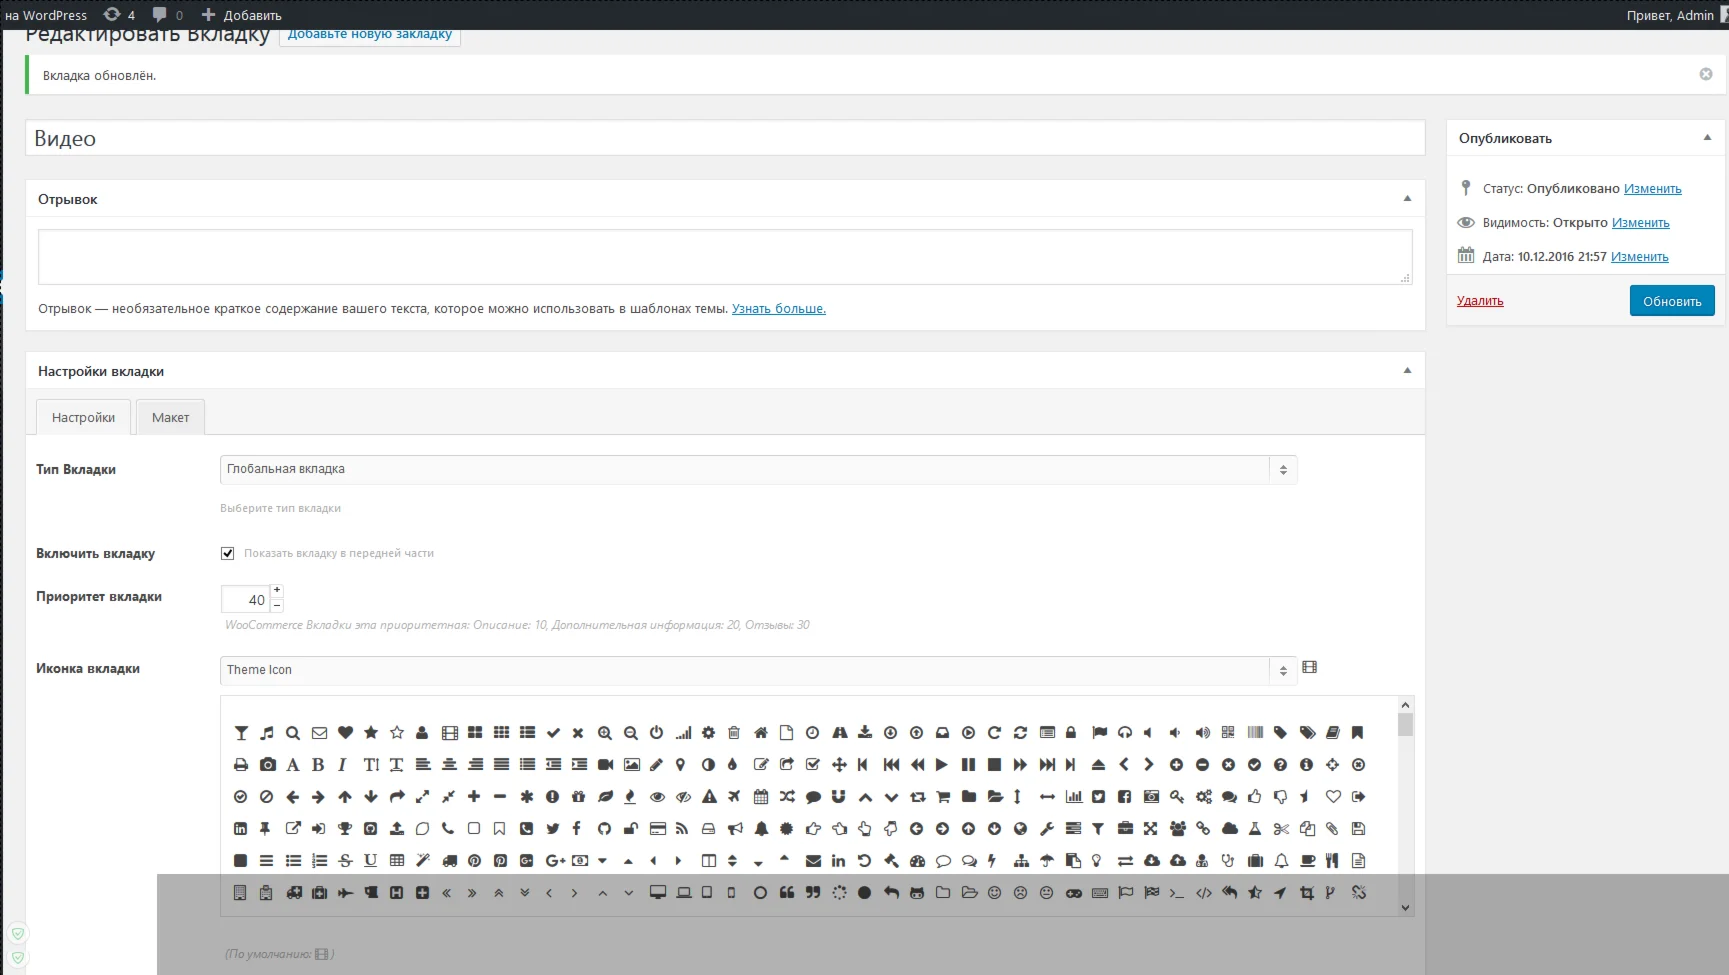The height and width of the screenshot is (975, 1729).
Task: Pick the martini glass icon
Action: 241,733
